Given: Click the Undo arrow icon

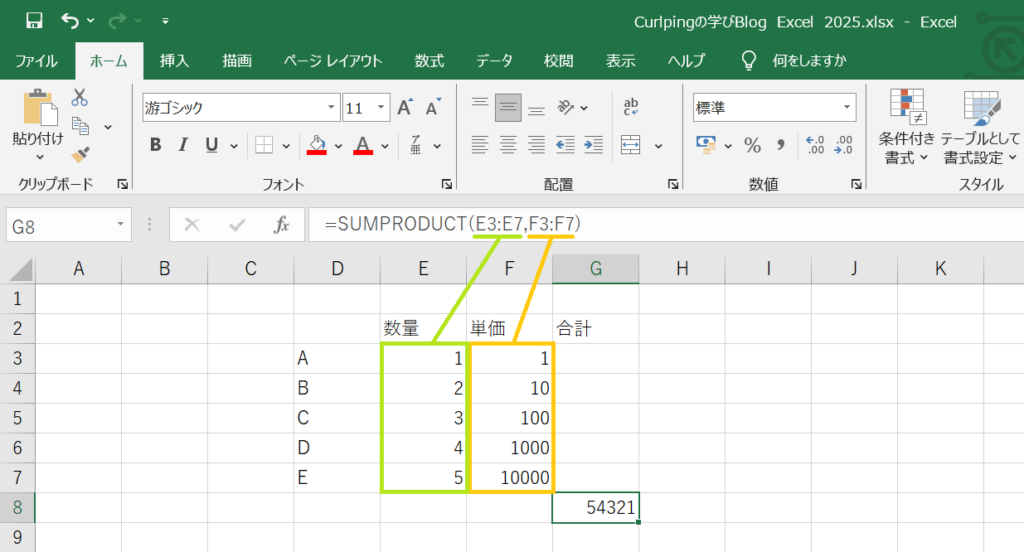Looking at the screenshot, I should point(70,21).
